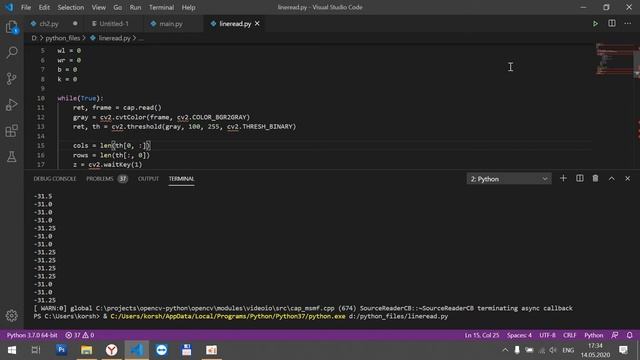Maximize the panel with up chevron
The image size is (640, 360).
pos(611,178)
